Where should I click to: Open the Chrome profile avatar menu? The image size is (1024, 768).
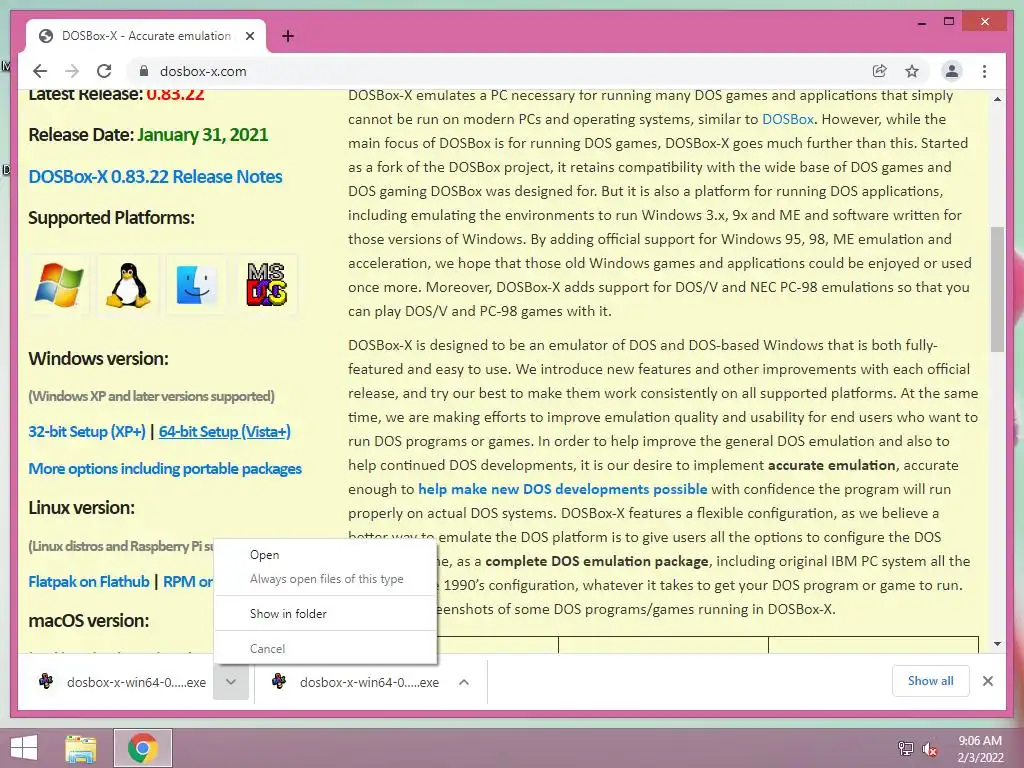952,71
